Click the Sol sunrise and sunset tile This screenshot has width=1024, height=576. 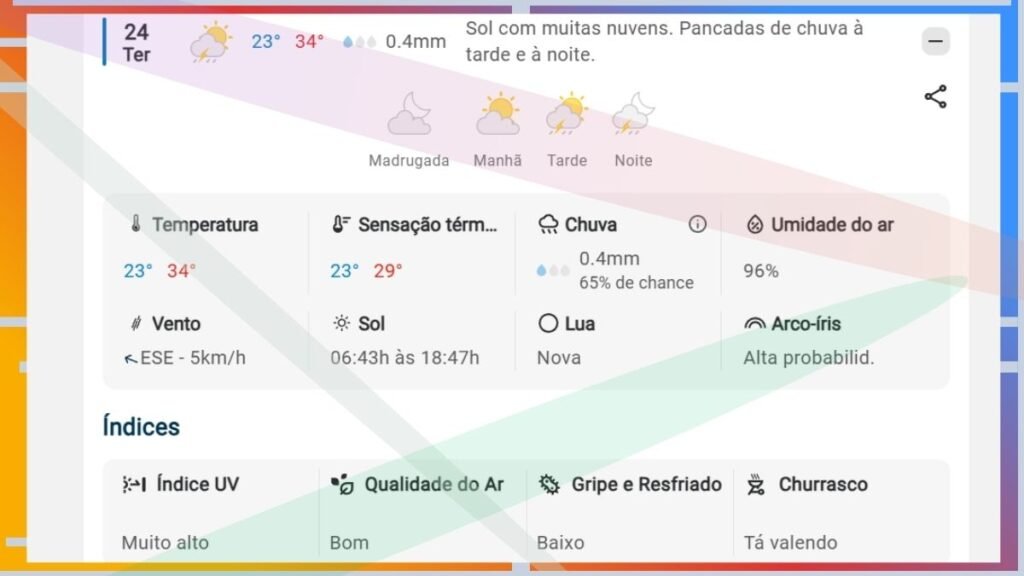[412, 340]
